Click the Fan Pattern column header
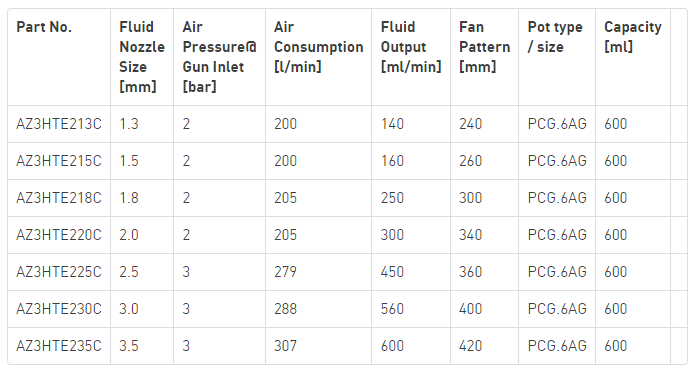 tap(484, 47)
